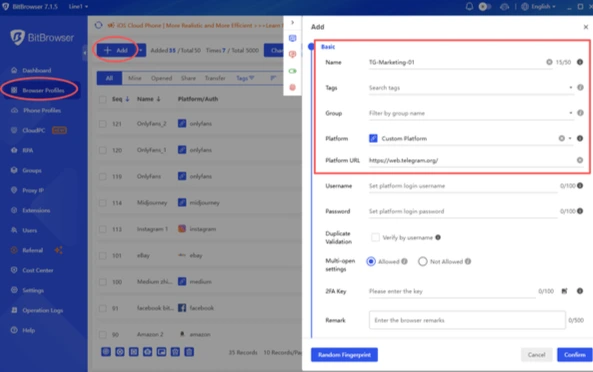Click the Random Fingerprint button

pyautogui.click(x=344, y=355)
